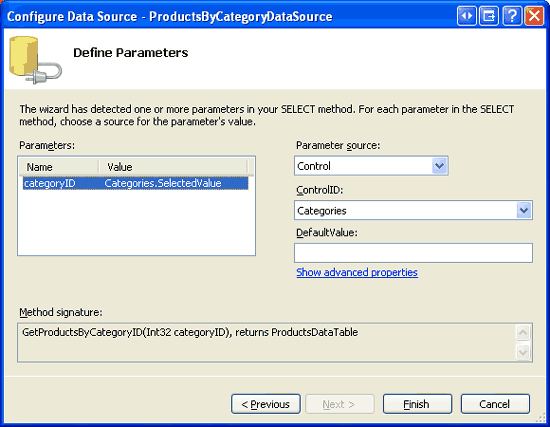This screenshot has width=550, height=427.
Task: Open the Show advanced properties link
Action: pos(357,272)
